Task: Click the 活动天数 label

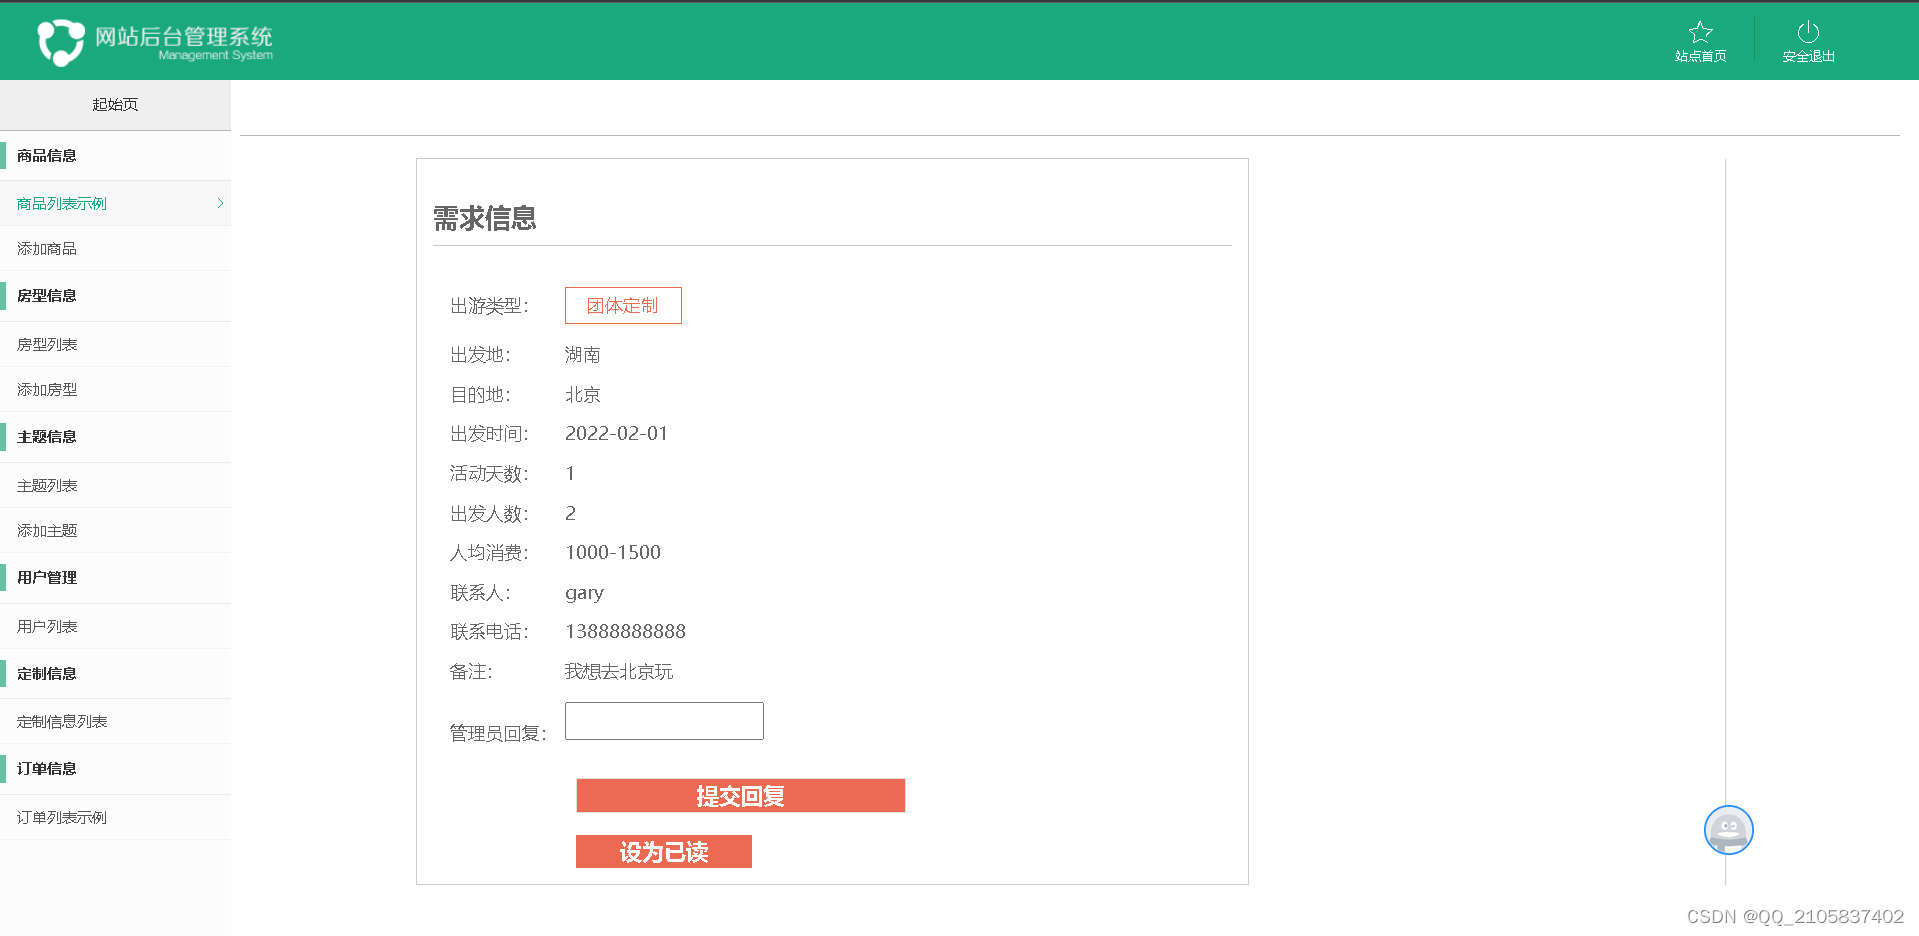Action: pyautogui.click(x=489, y=474)
